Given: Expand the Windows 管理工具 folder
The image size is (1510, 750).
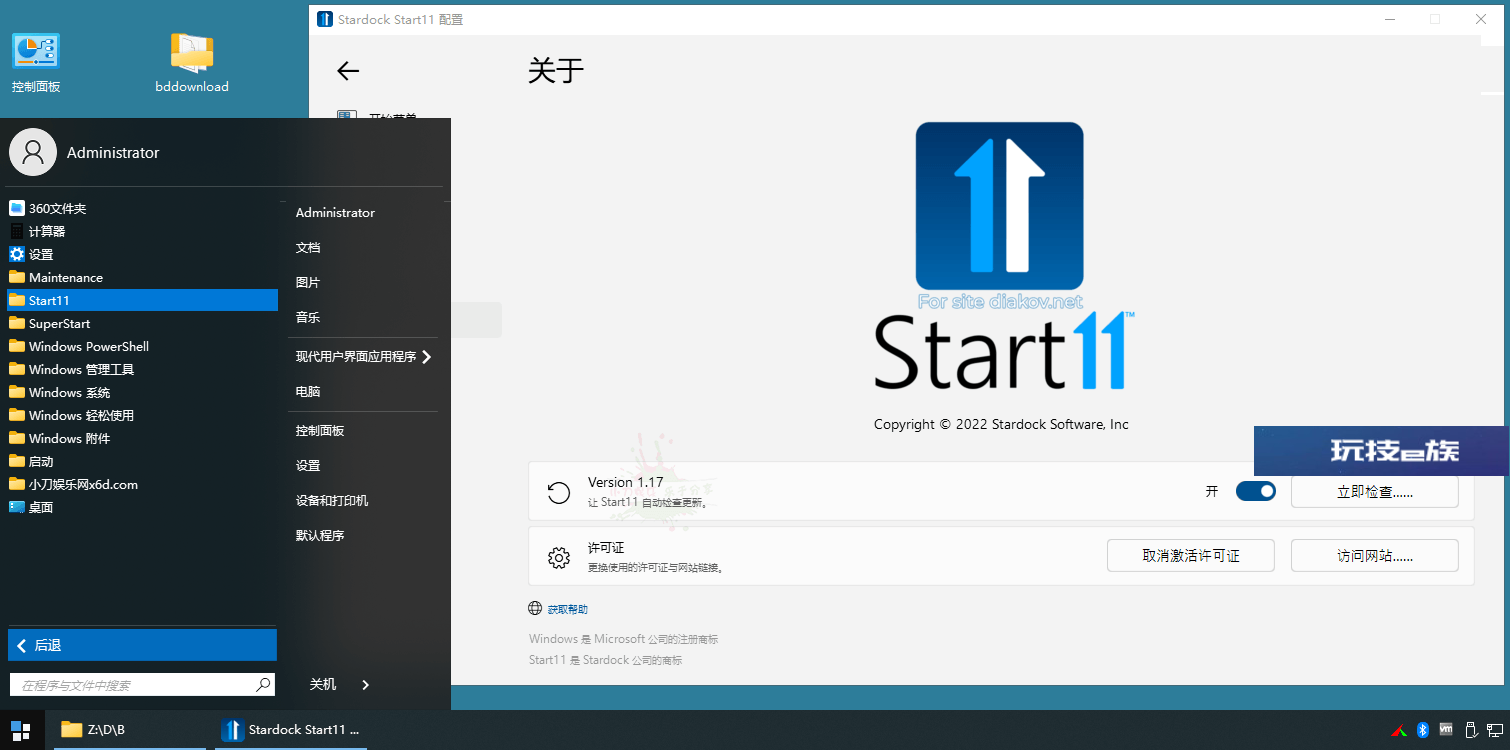Looking at the screenshot, I should coord(142,369).
